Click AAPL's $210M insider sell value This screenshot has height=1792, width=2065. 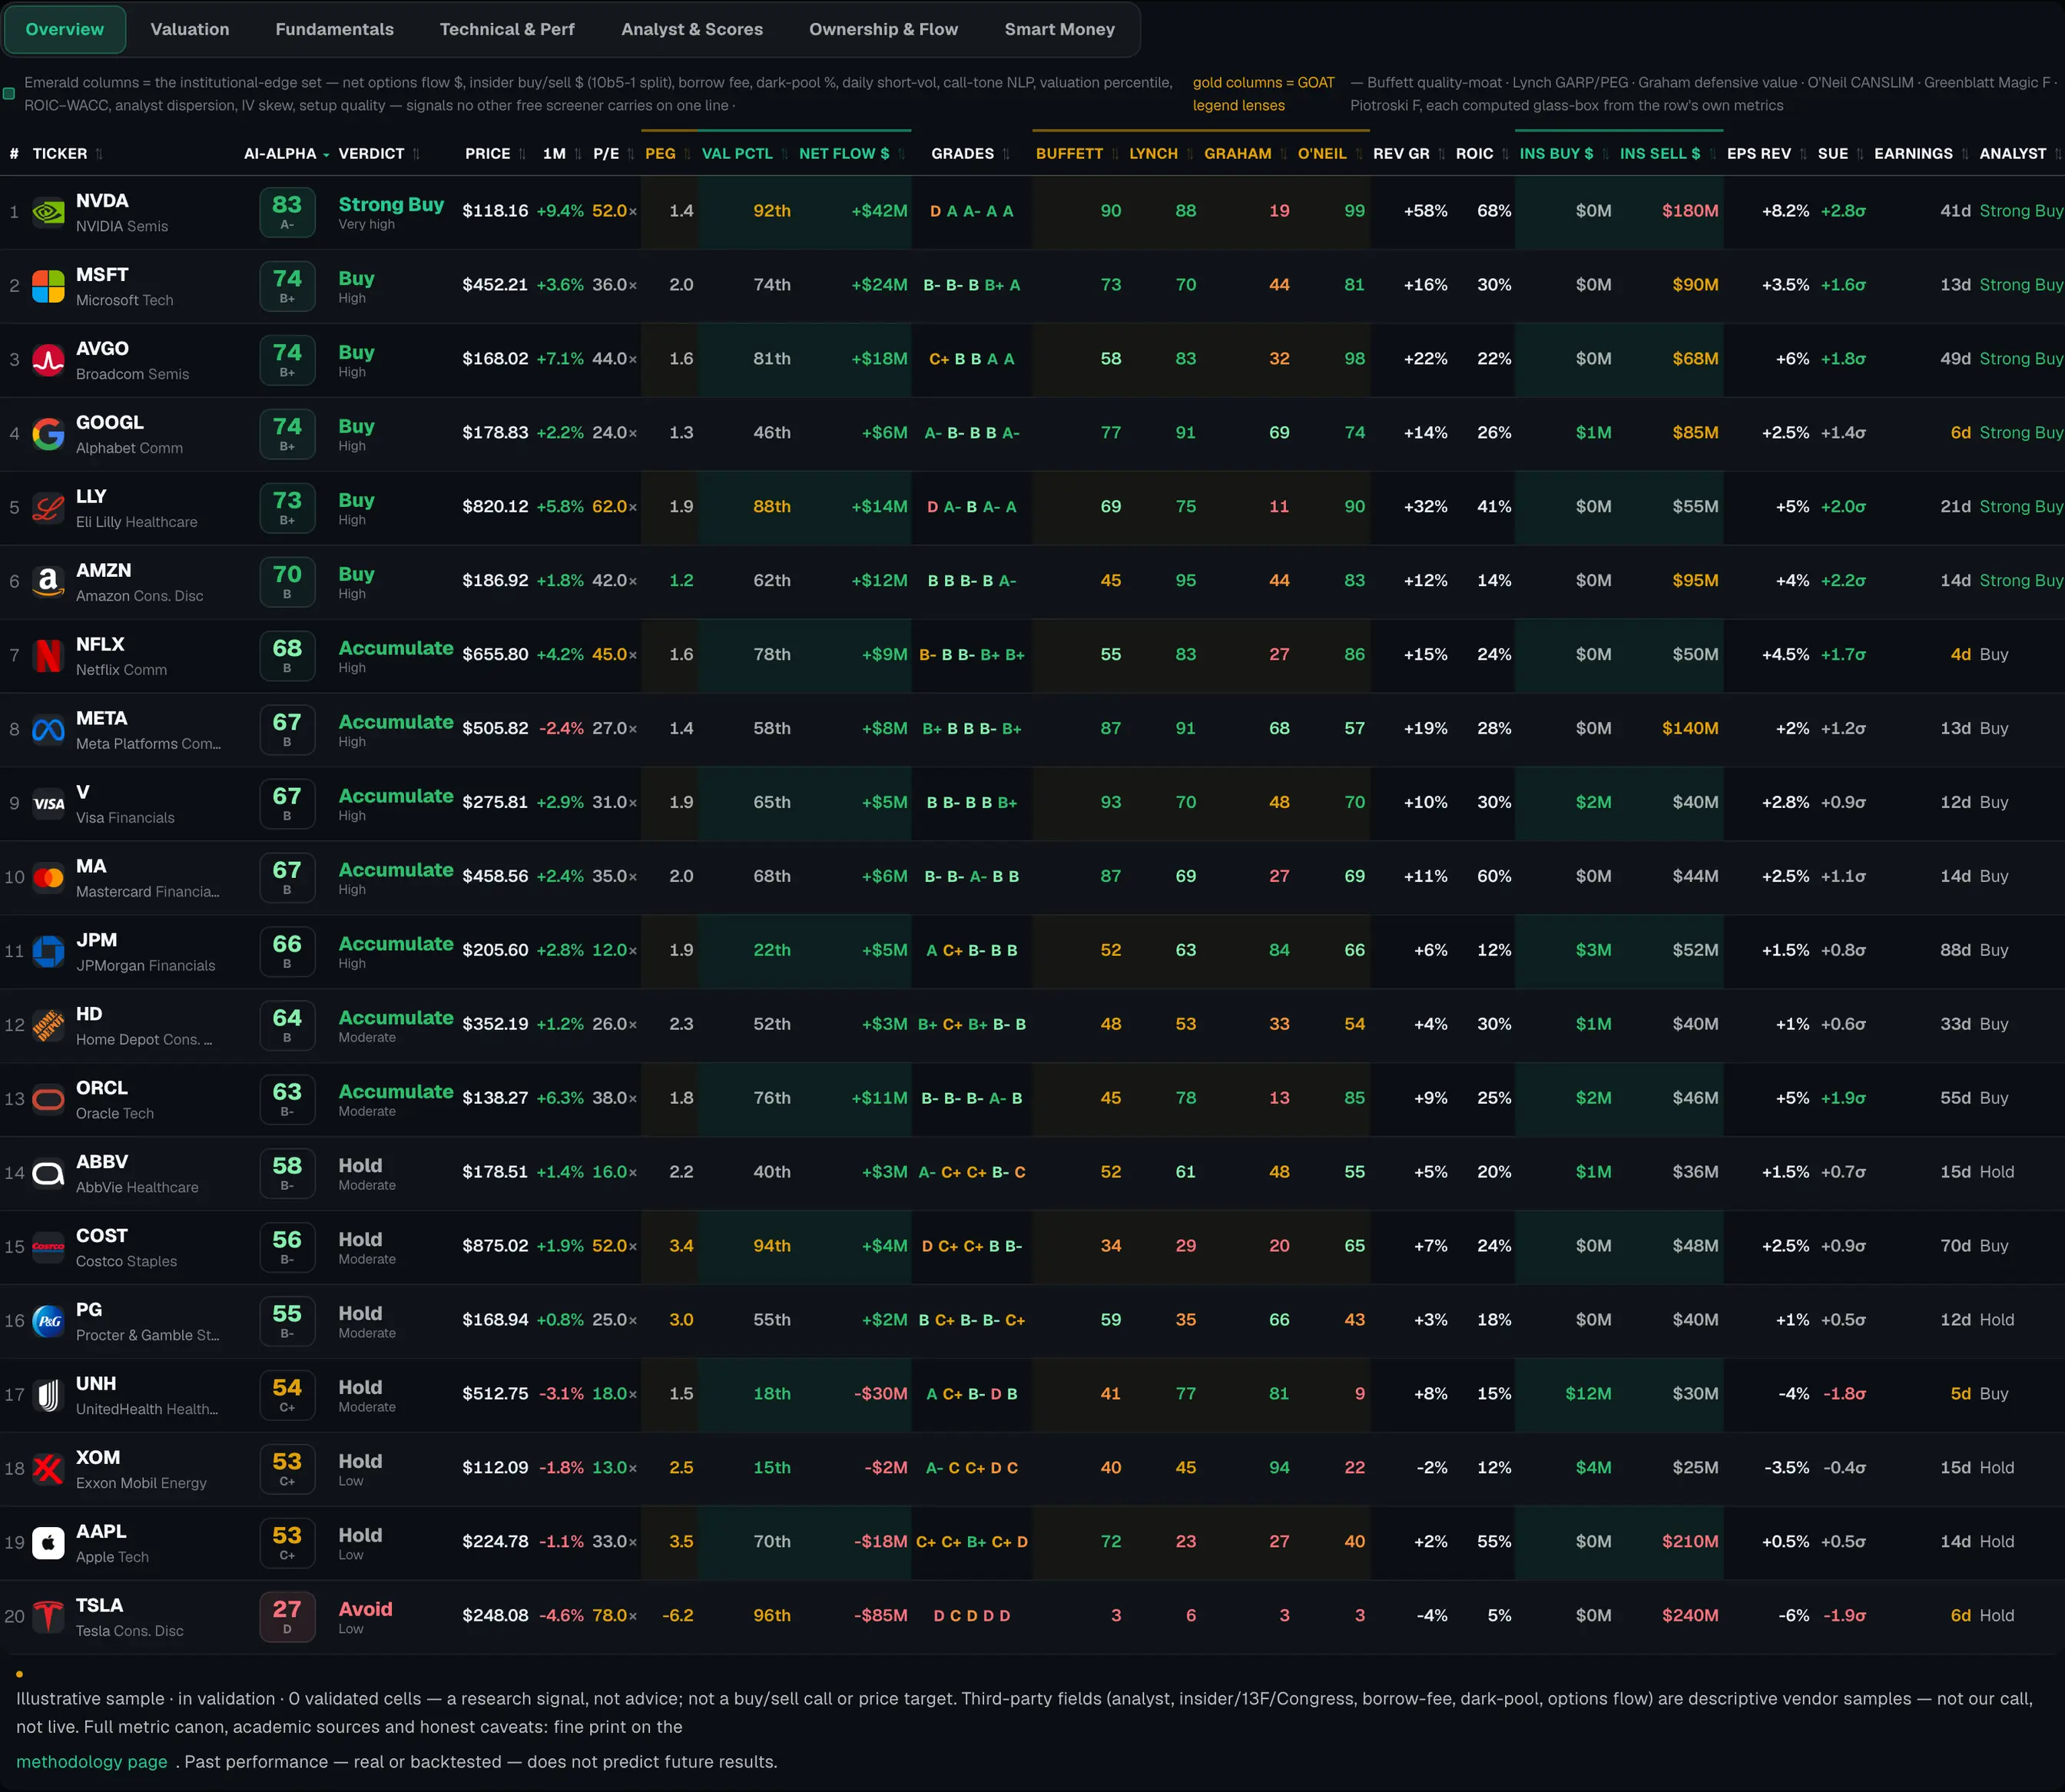pos(1690,1542)
